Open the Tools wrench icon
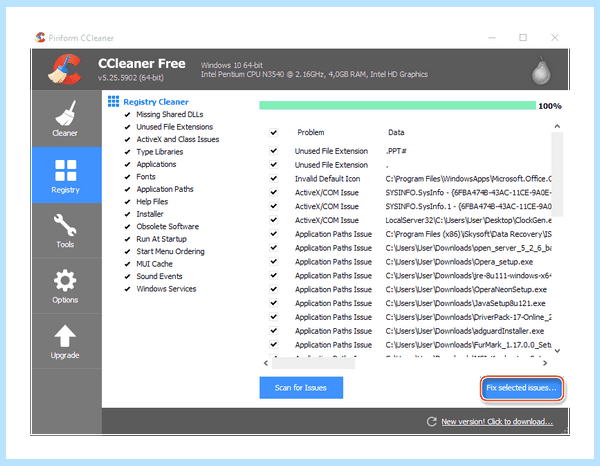This screenshot has width=600, height=466. tap(65, 225)
